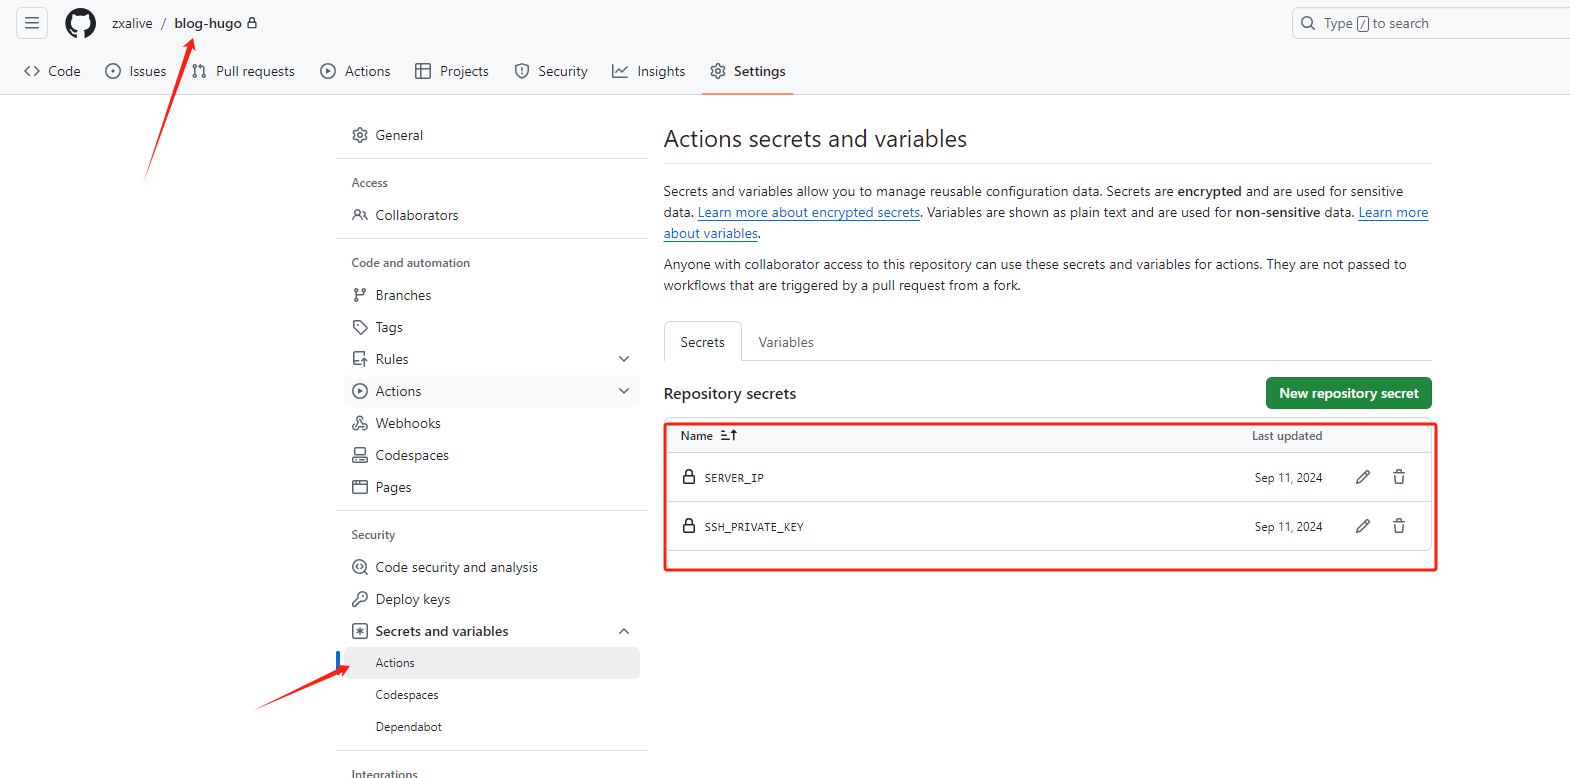Open Webhooks settings in sidebar
The width and height of the screenshot is (1570, 778).
click(x=407, y=423)
